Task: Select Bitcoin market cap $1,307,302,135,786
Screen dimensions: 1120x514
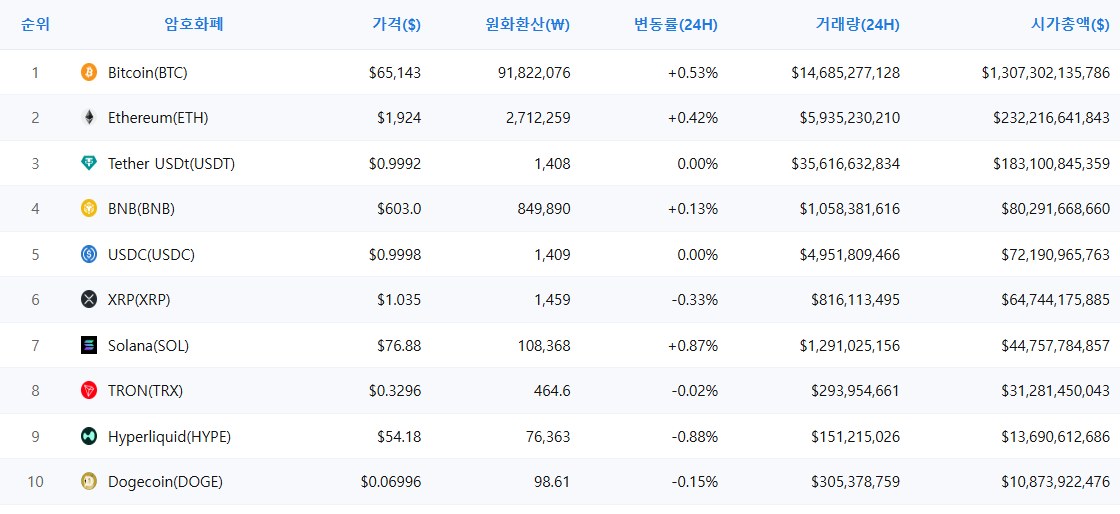Action: click(x=1046, y=72)
